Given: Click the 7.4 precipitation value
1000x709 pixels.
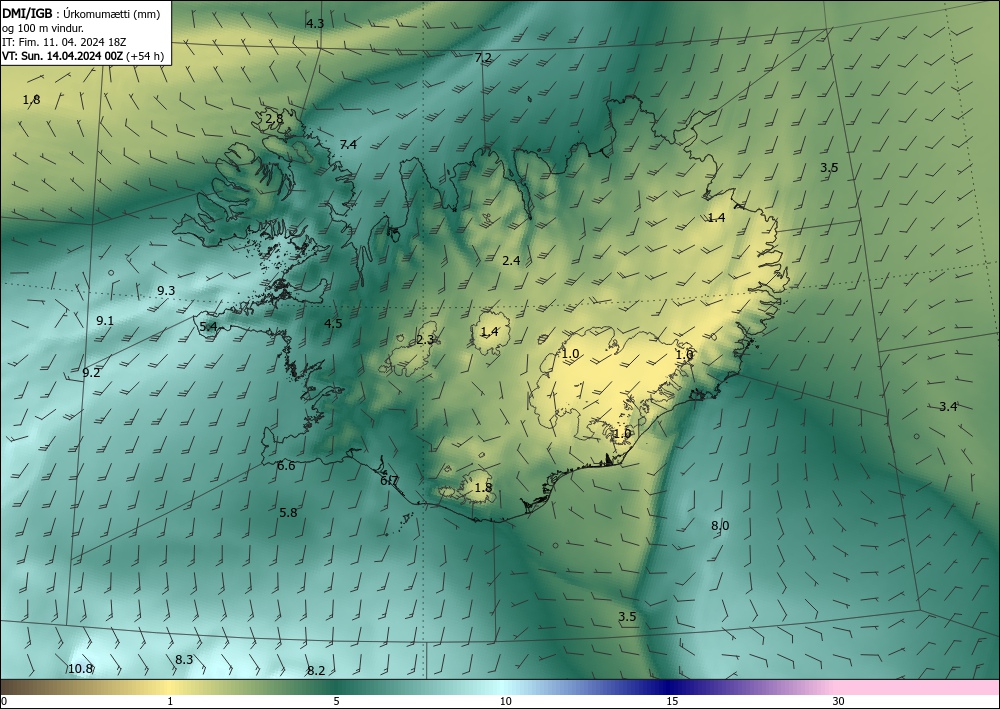Looking at the screenshot, I should click(x=348, y=145).
